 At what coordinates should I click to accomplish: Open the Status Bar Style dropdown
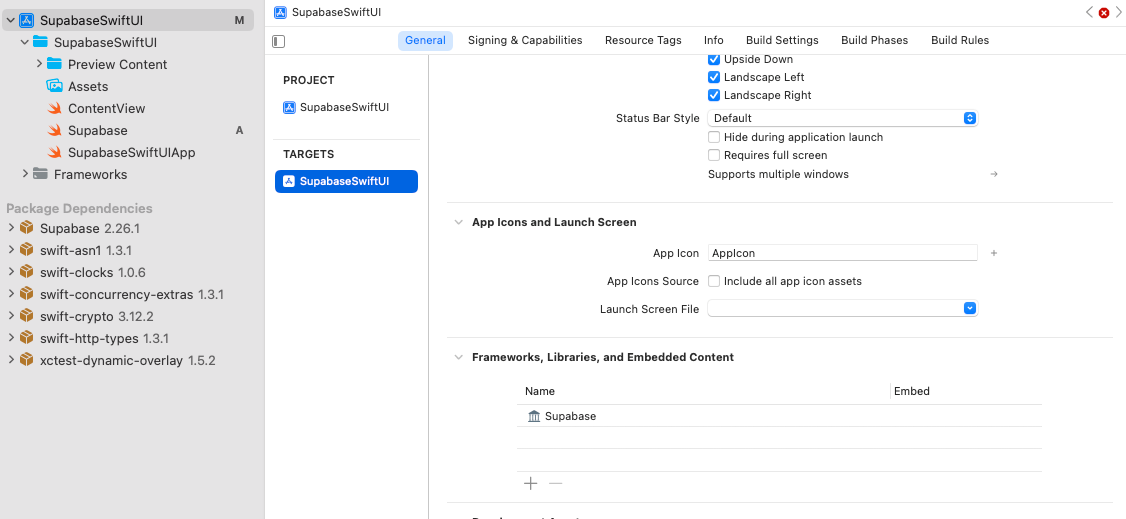pos(969,118)
